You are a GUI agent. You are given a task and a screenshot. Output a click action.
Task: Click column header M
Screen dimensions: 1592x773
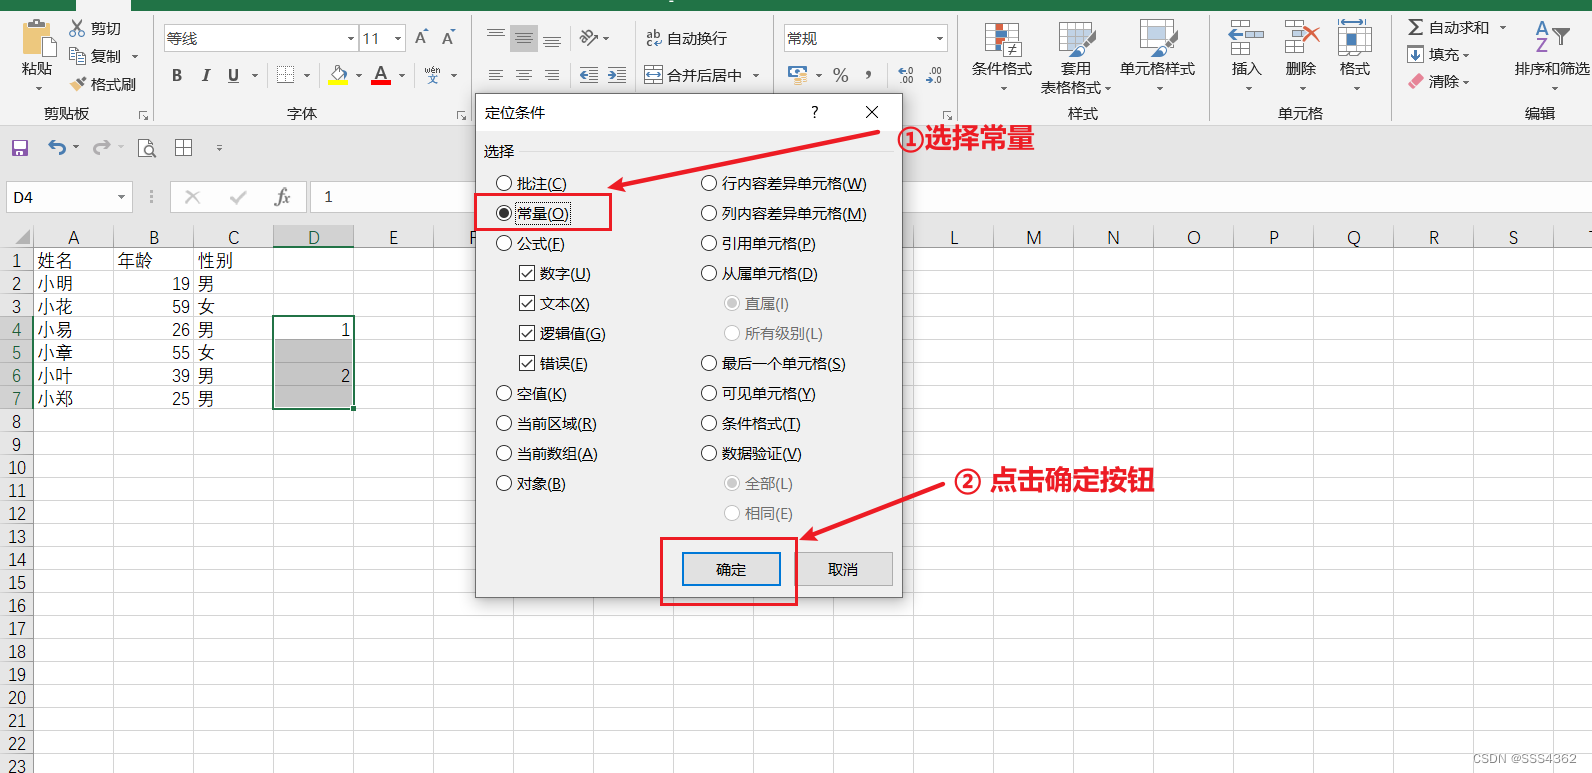coord(1034,237)
